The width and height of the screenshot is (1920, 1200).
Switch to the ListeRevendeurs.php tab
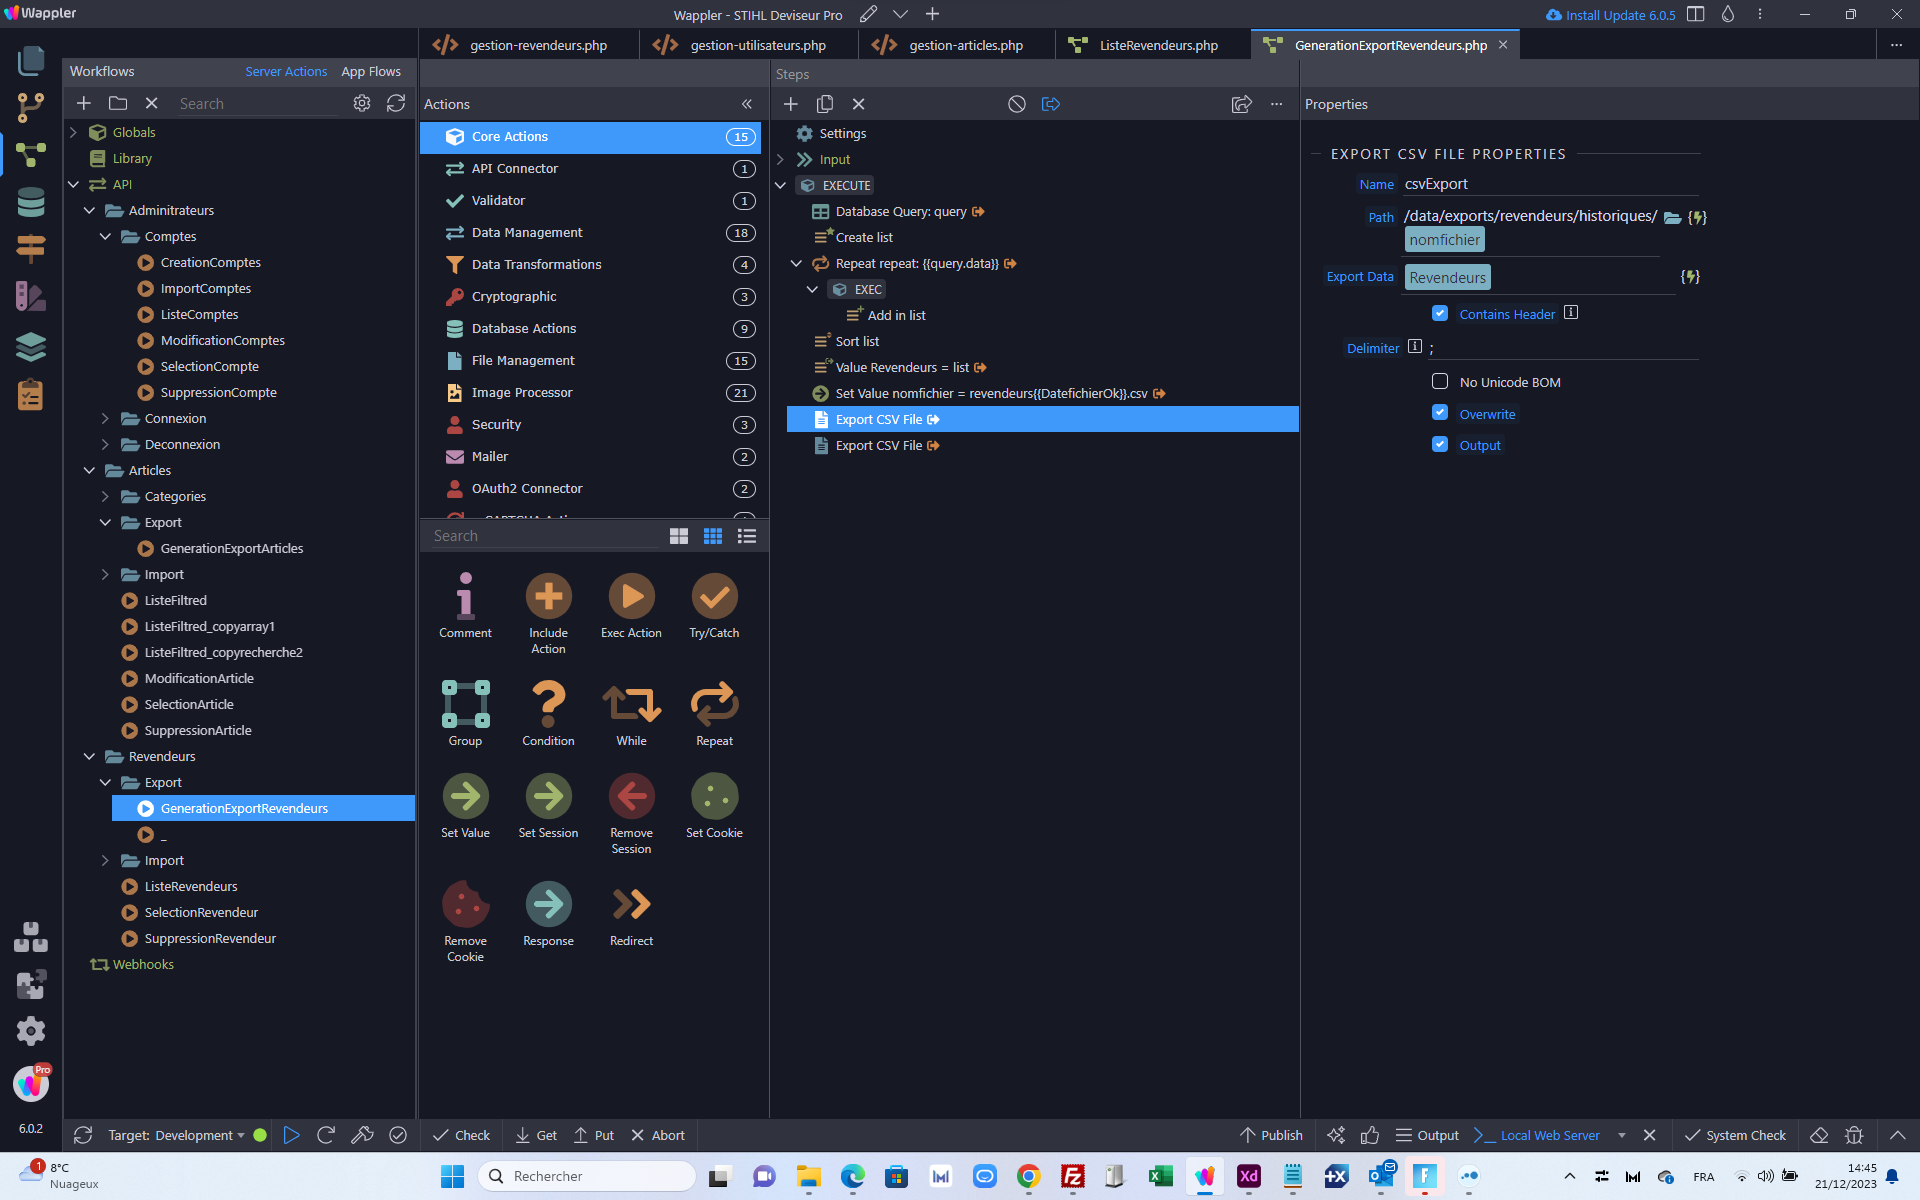(x=1158, y=45)
